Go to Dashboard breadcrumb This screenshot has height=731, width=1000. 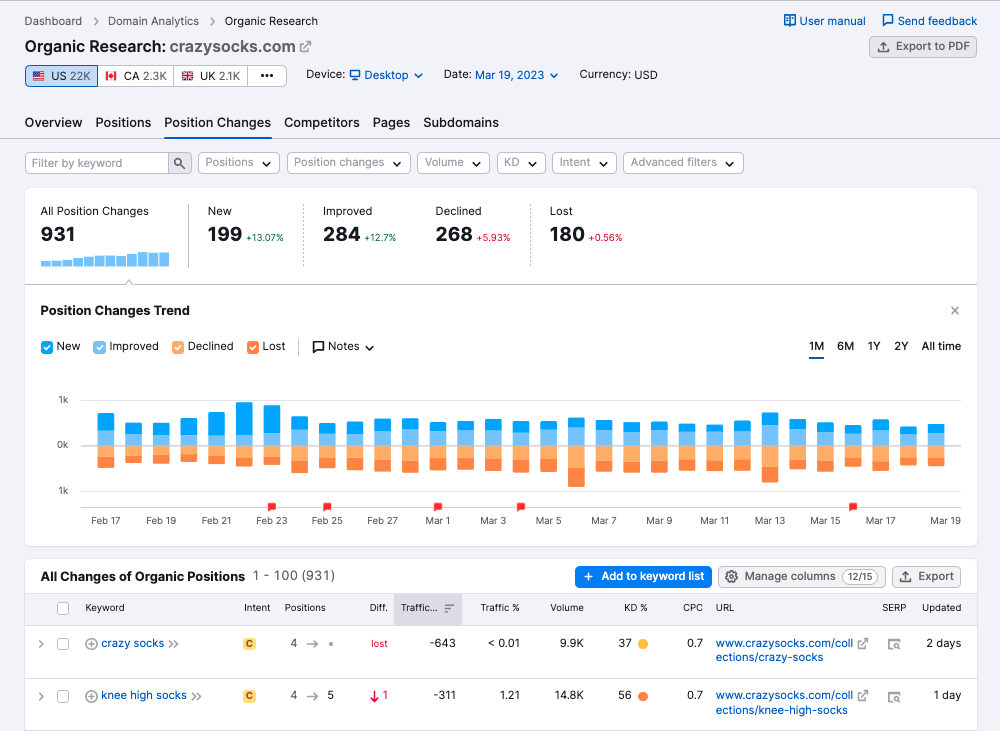tap(54, 21)
